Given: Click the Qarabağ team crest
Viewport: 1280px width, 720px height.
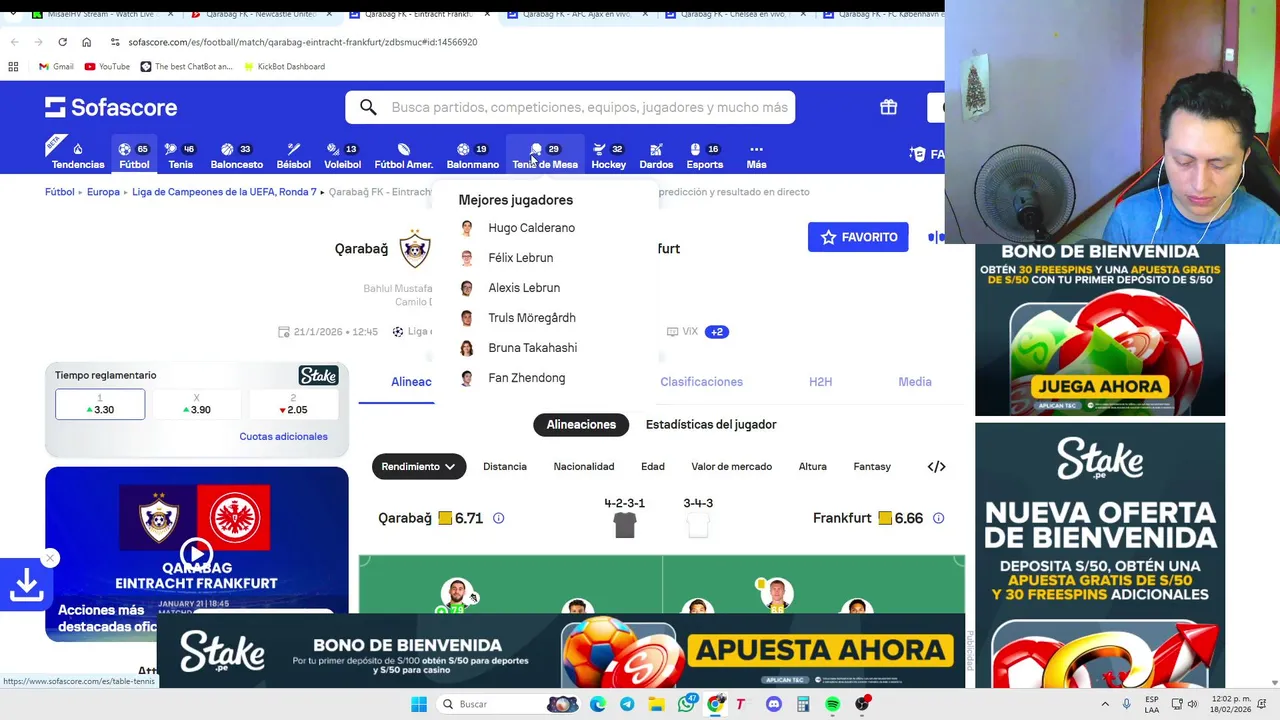Looking at the screenshot, I should coord(414,249).
